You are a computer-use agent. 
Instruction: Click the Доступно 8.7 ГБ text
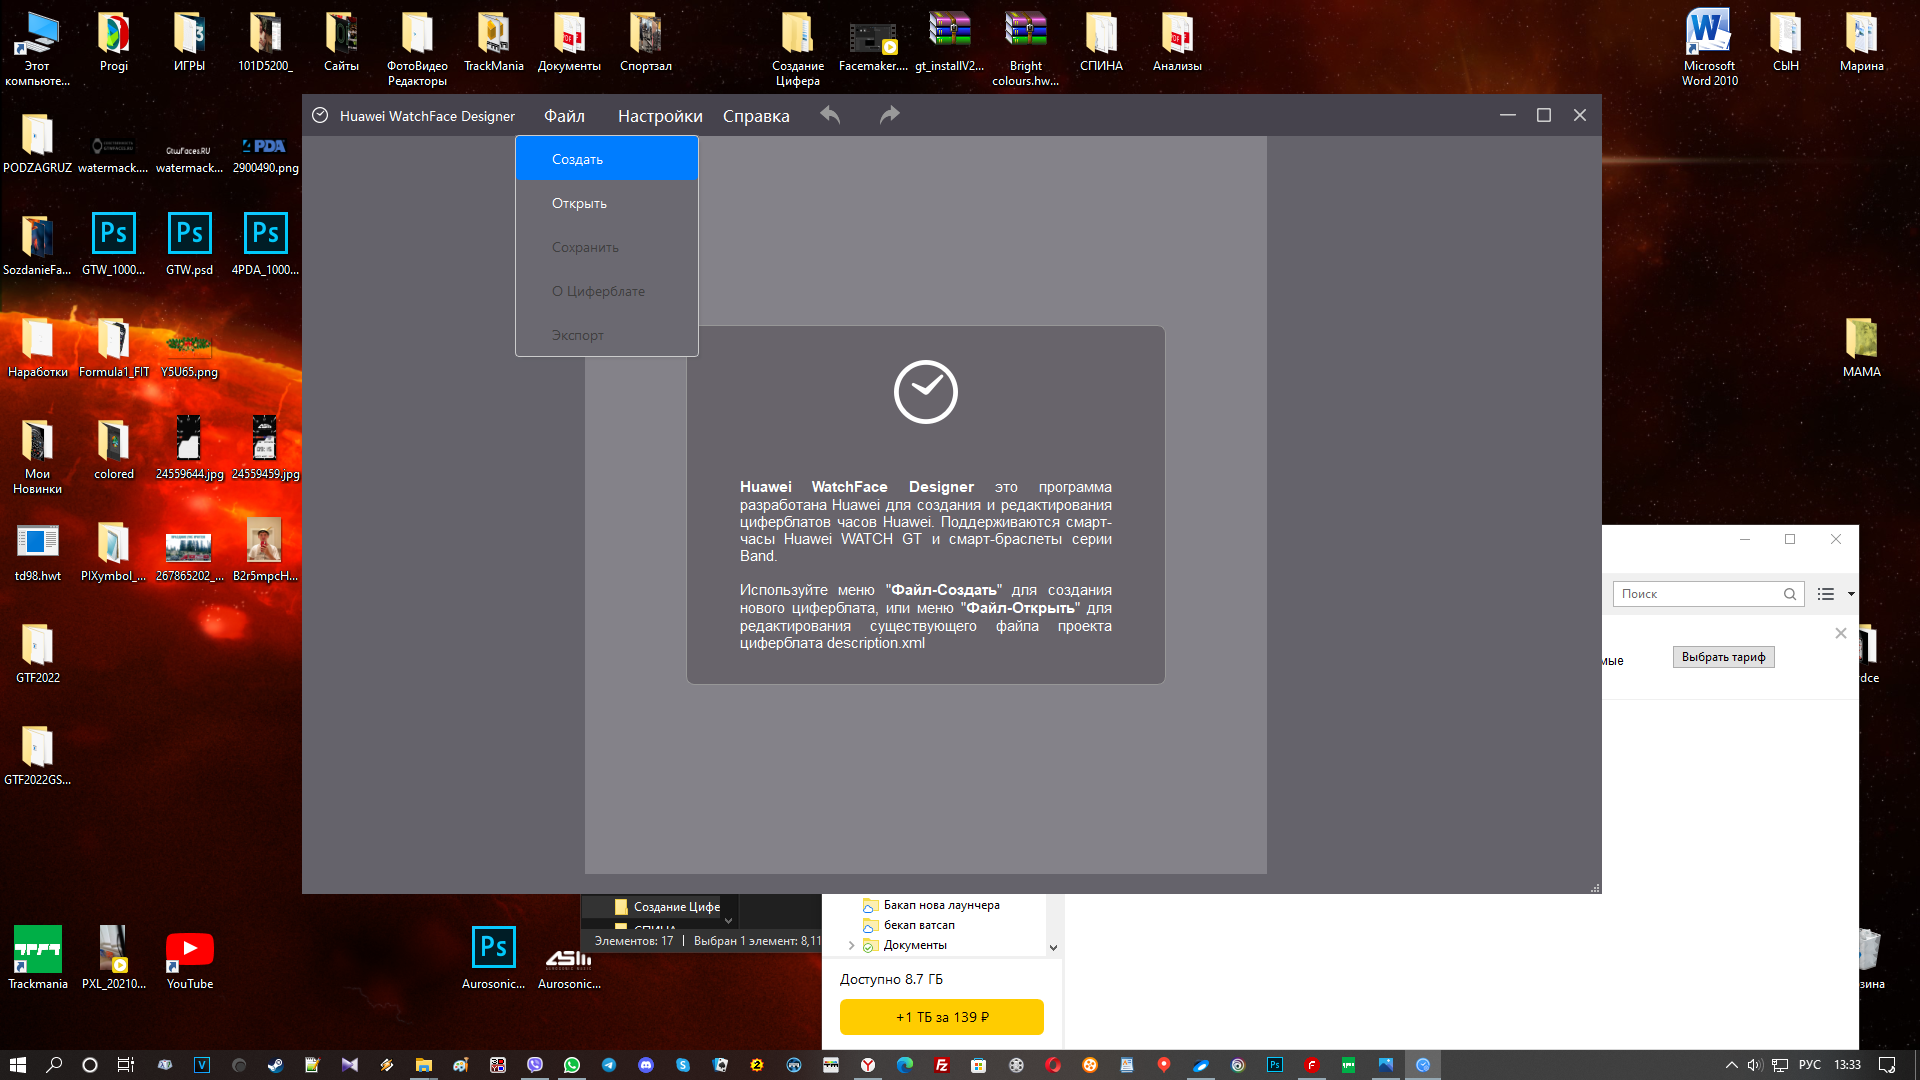coord(891,979)
